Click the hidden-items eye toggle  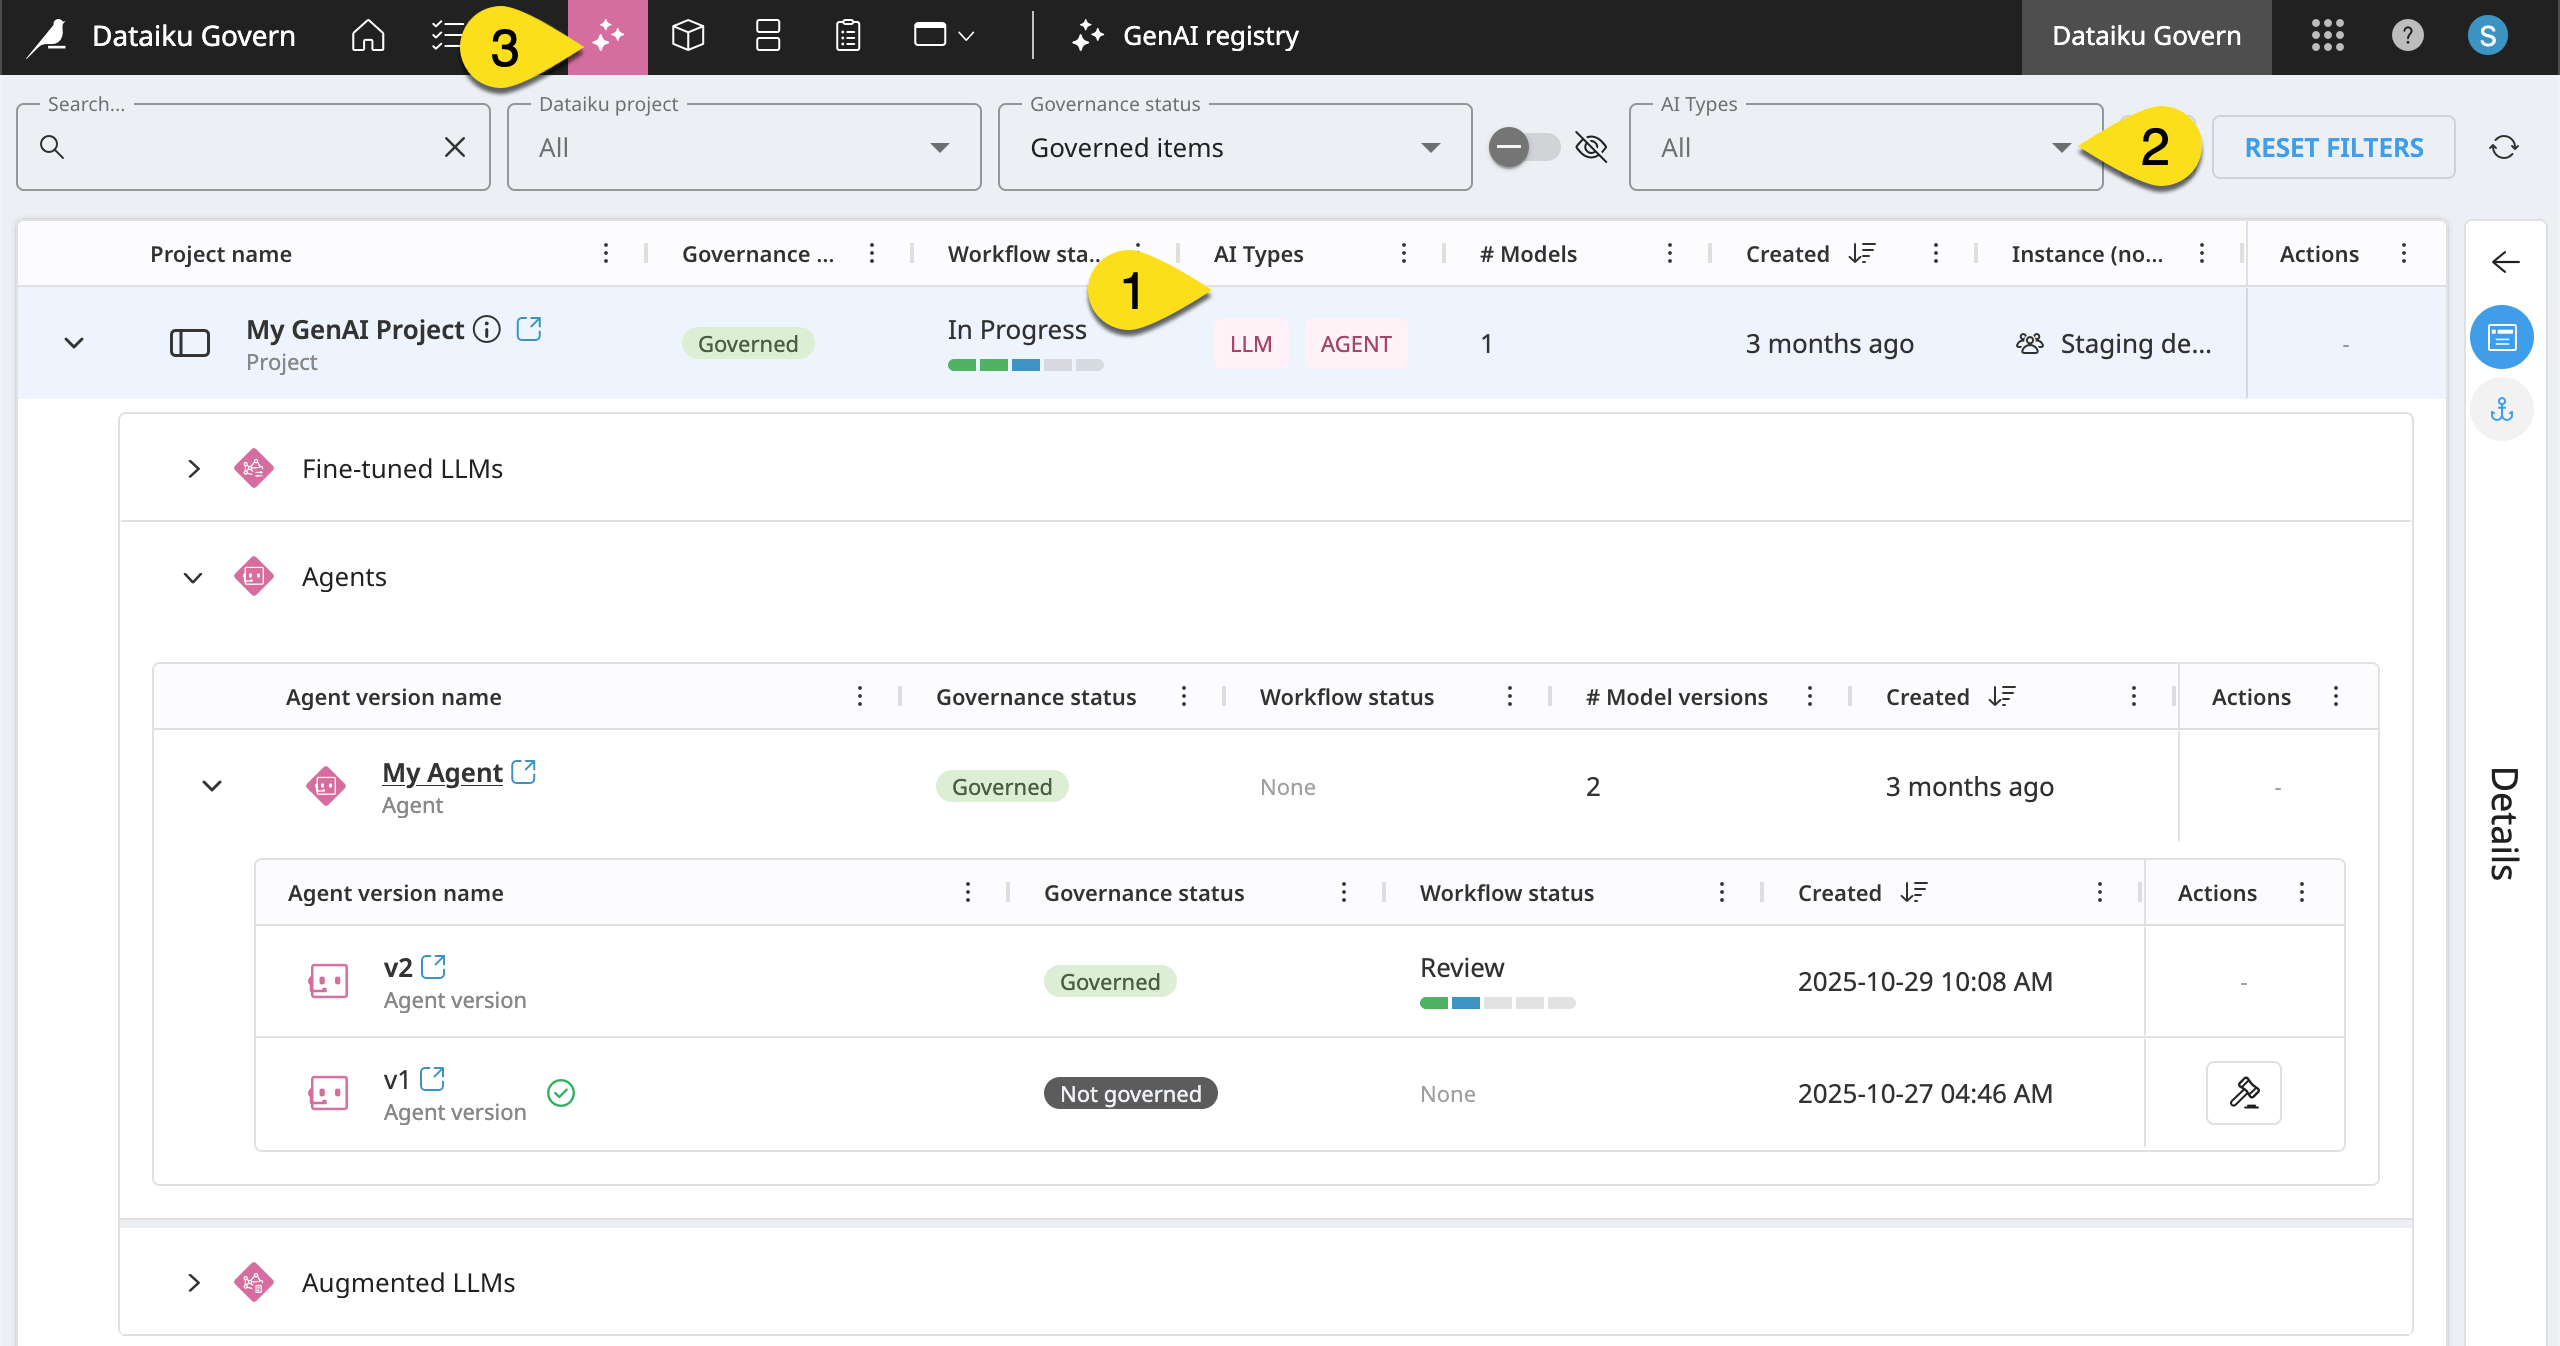(1590, 147)
